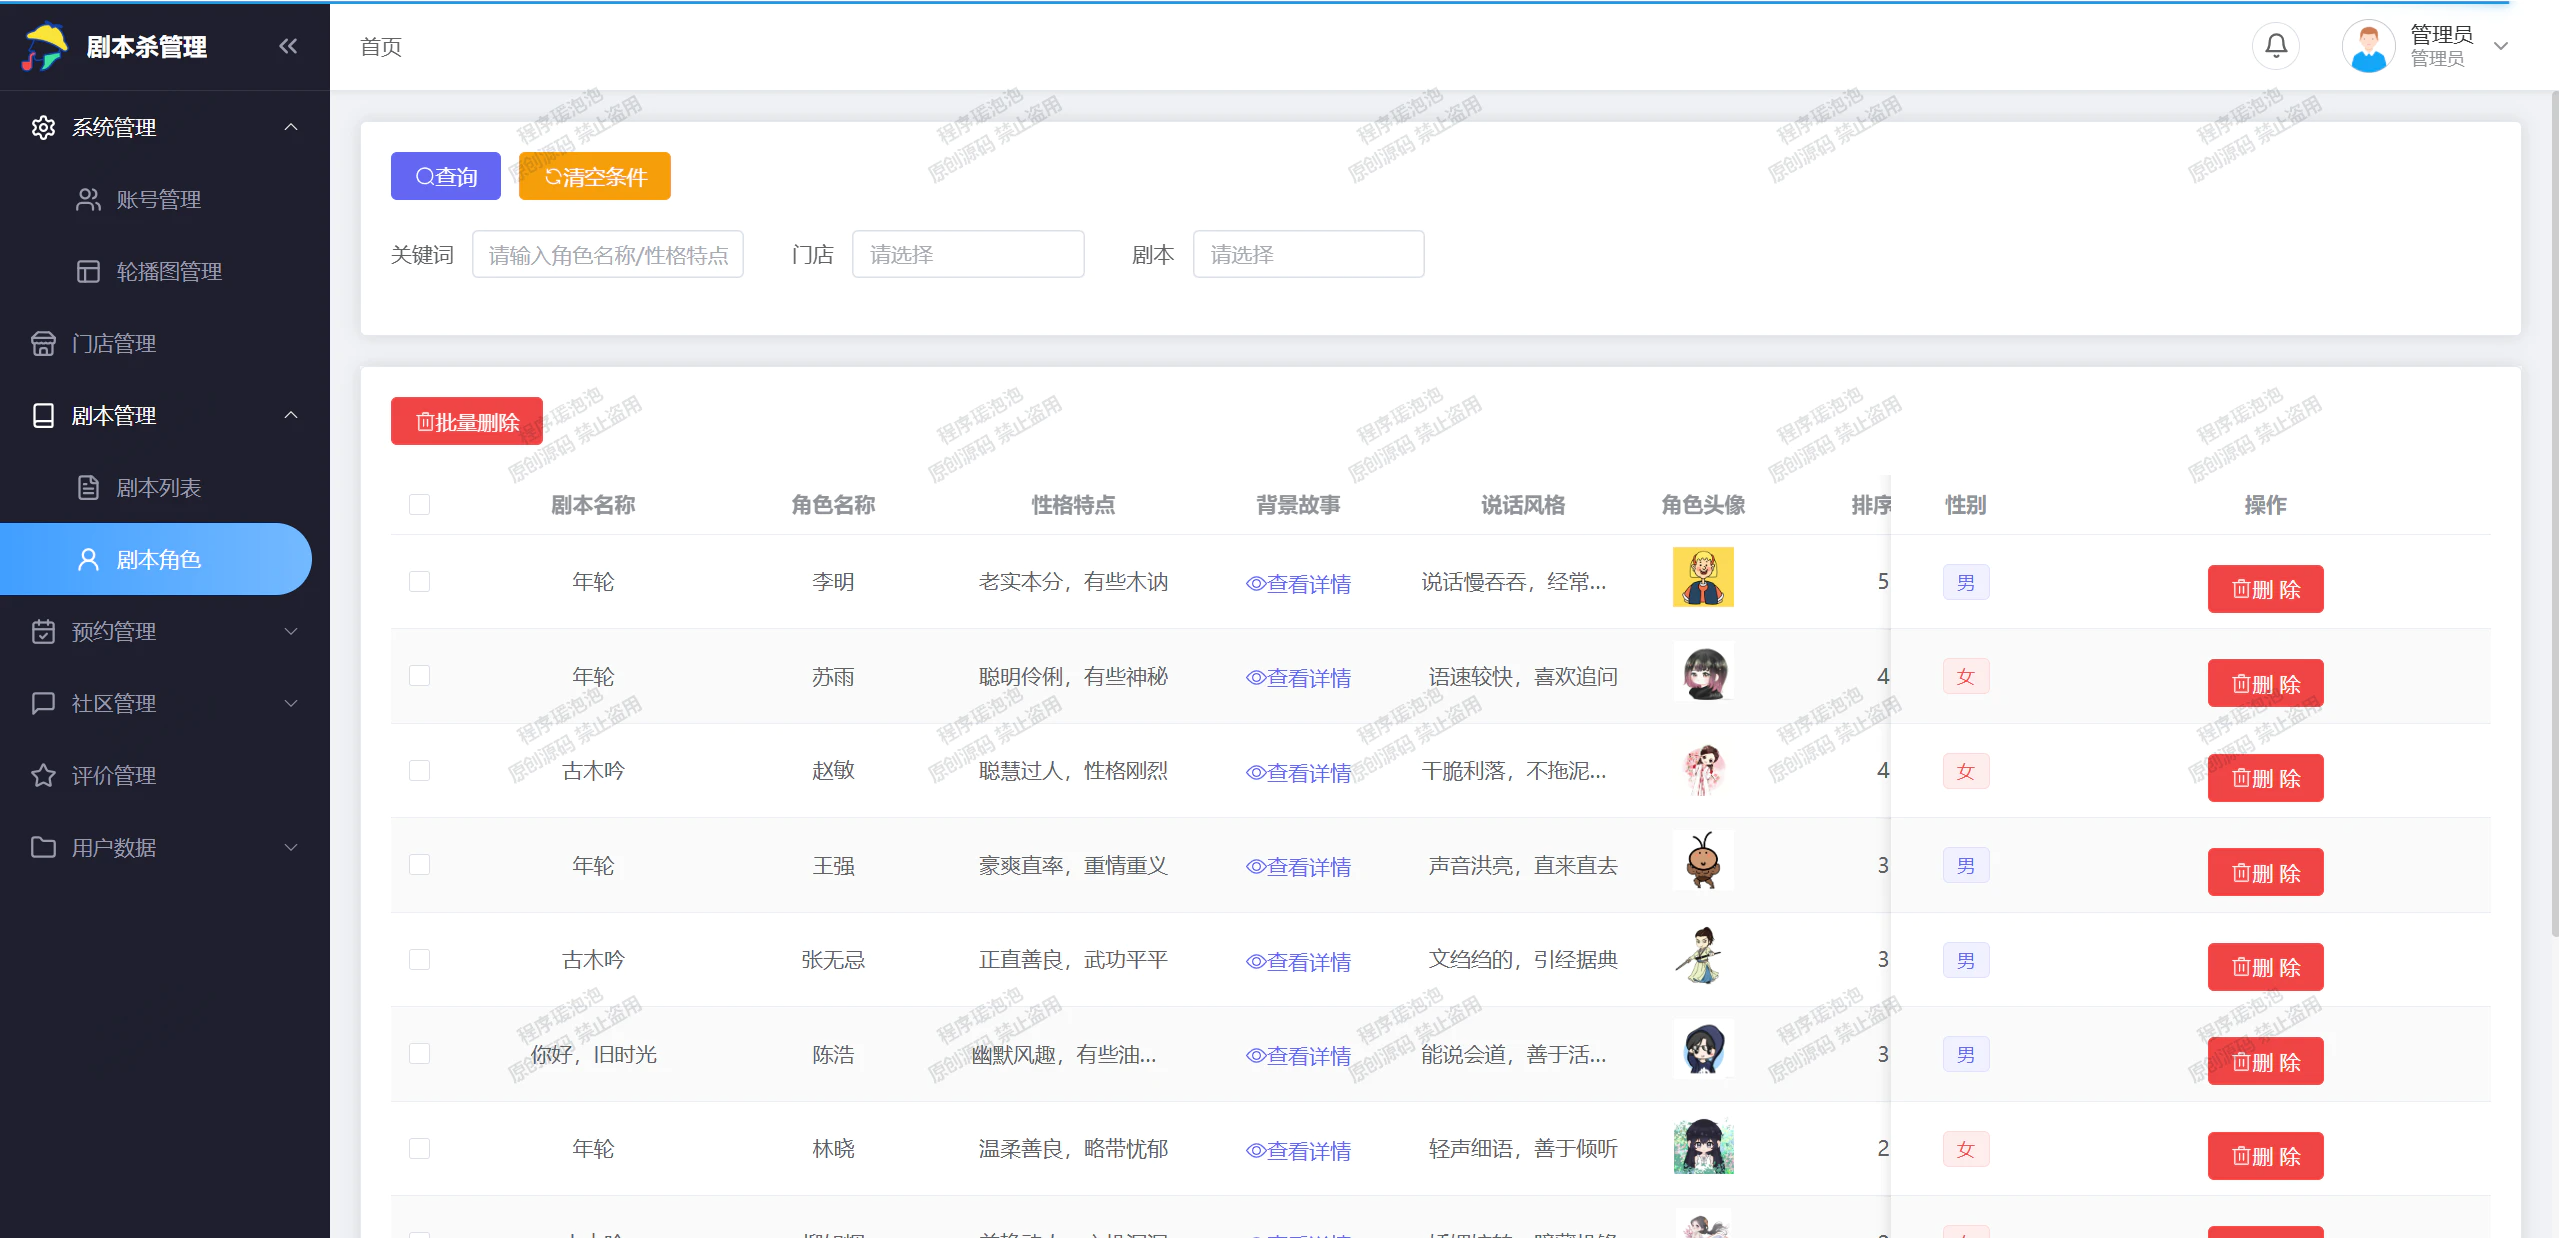Click the 评价管理 star icon
The height and width of the screenshot is (1238, 2559).
tap(43, 775)
